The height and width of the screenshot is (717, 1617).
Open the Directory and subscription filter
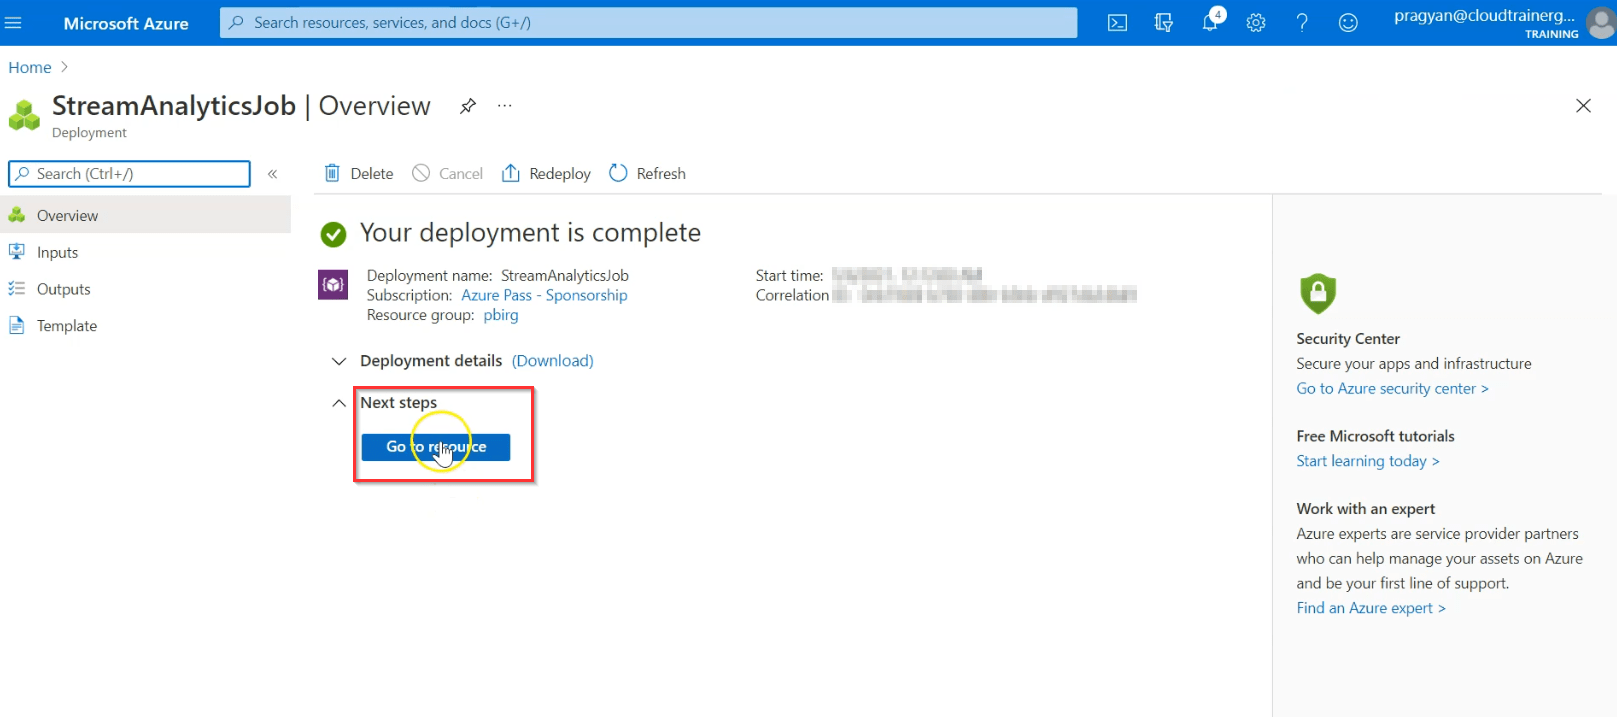(x=1164, y=22)
